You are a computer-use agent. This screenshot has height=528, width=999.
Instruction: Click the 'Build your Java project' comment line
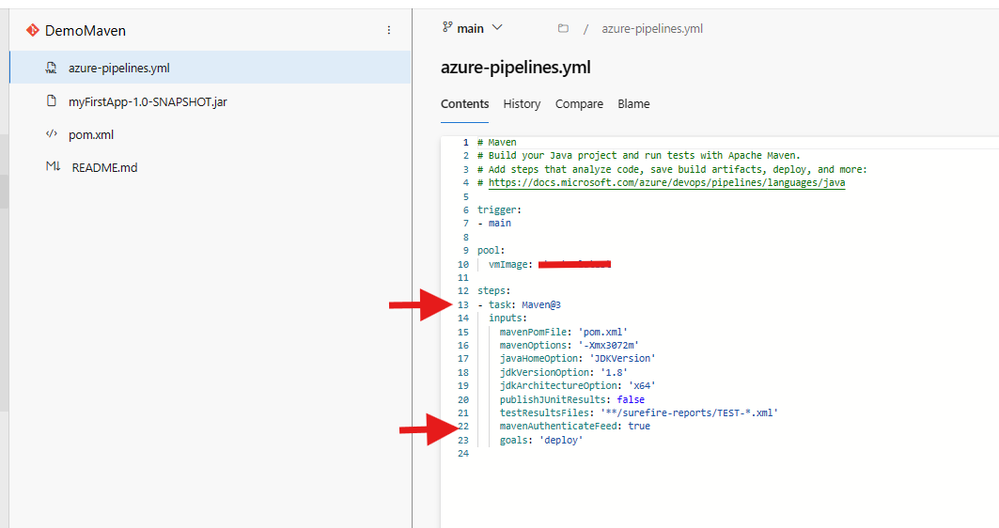(639, 155)
